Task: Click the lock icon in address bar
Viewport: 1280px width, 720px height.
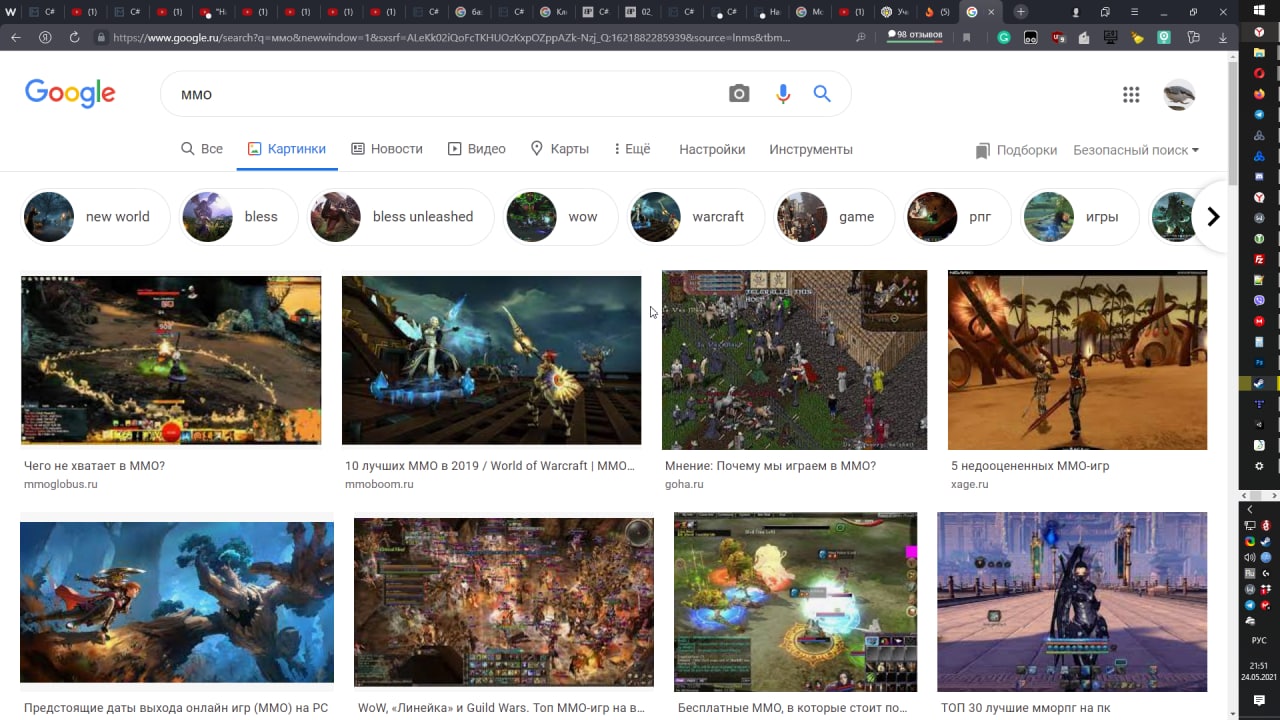Action: [x=101, y=37]
